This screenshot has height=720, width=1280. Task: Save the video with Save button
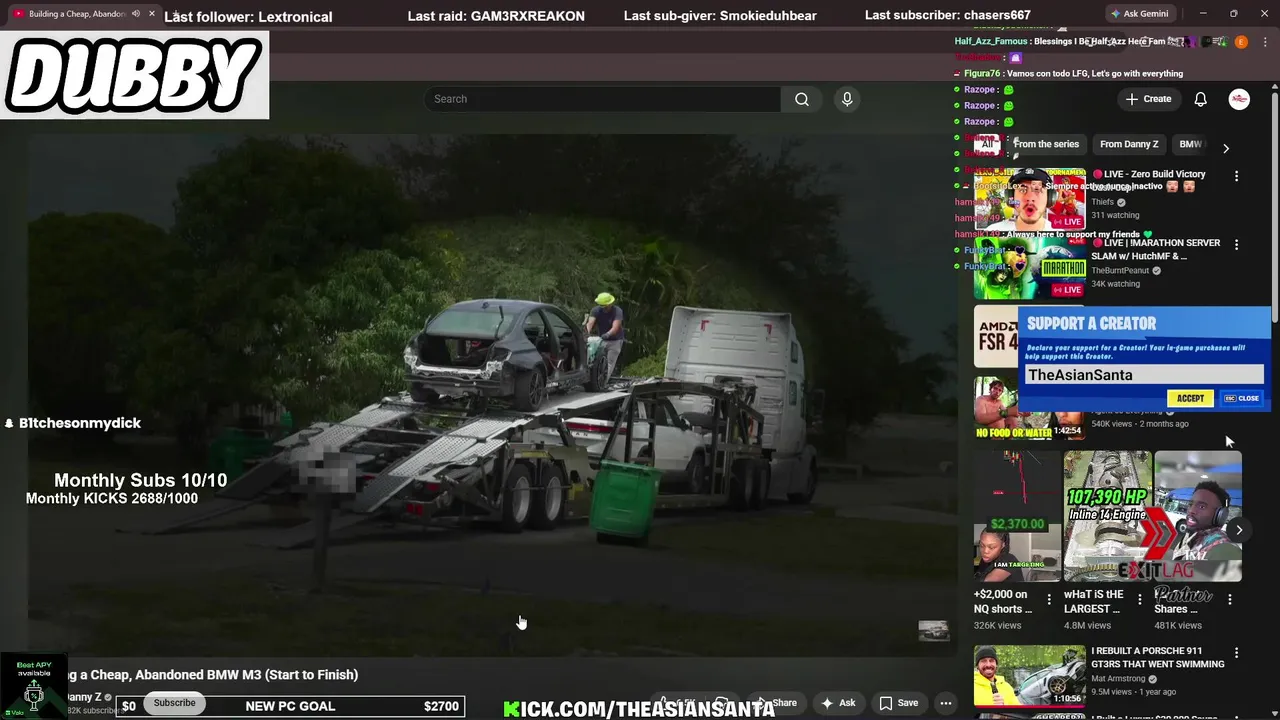pyautogui.click(x=898, y=703)
